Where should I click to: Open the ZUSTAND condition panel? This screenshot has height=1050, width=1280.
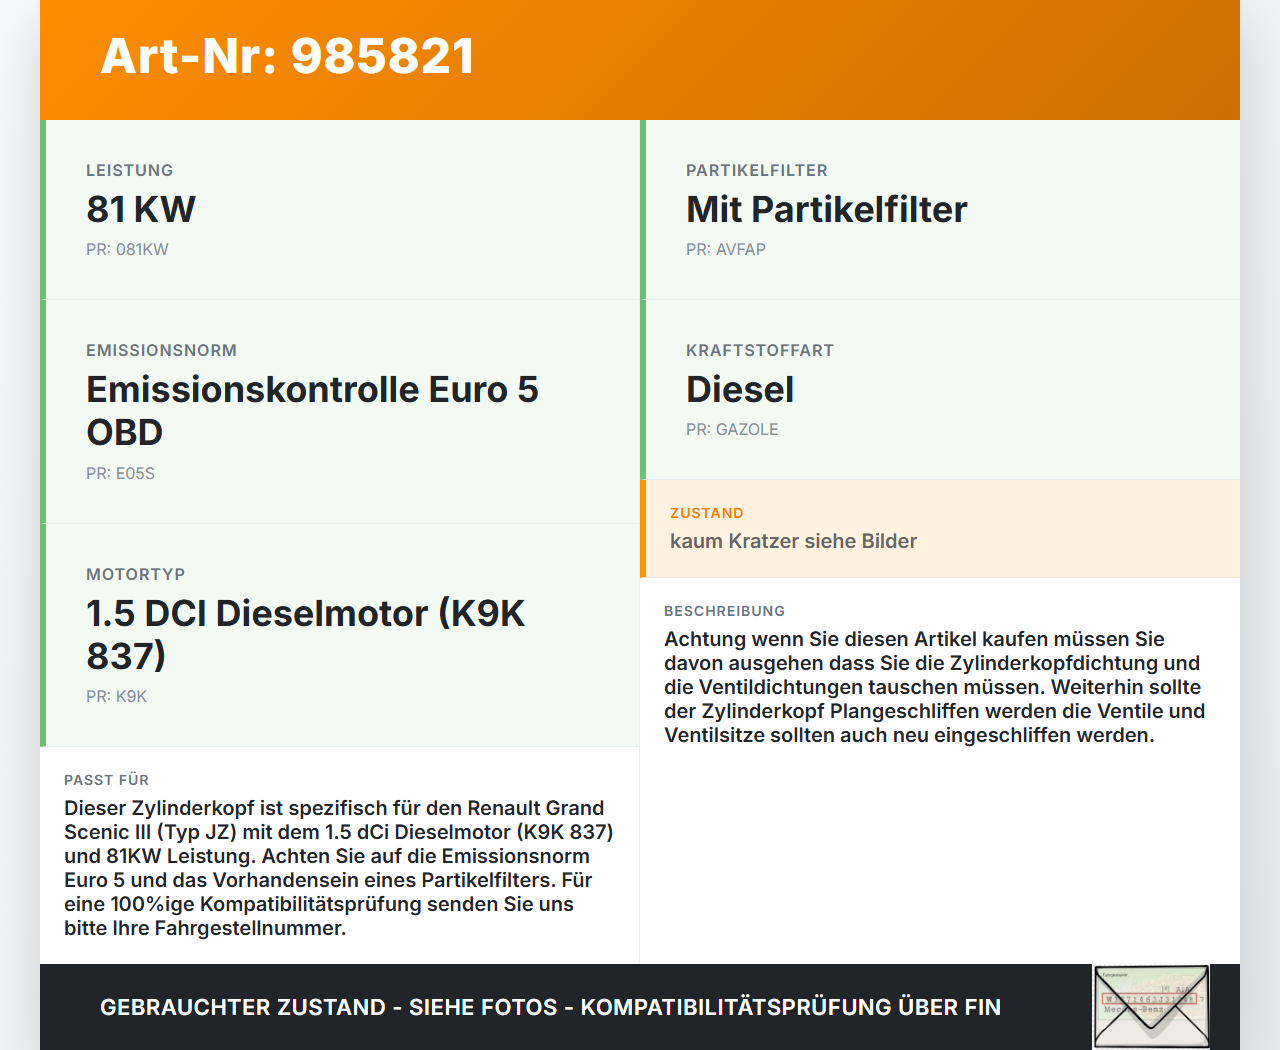point(940,528)
